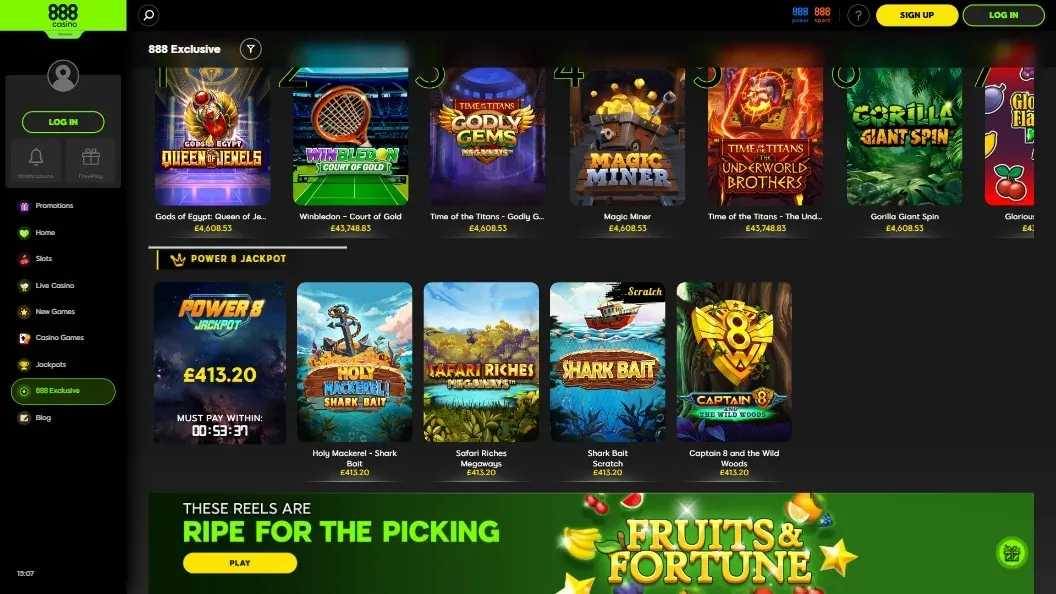Open the floating green gift icon
The width and height of the screenshot is (1056, 594).
pyautogui.click(x=1012, y=553)
